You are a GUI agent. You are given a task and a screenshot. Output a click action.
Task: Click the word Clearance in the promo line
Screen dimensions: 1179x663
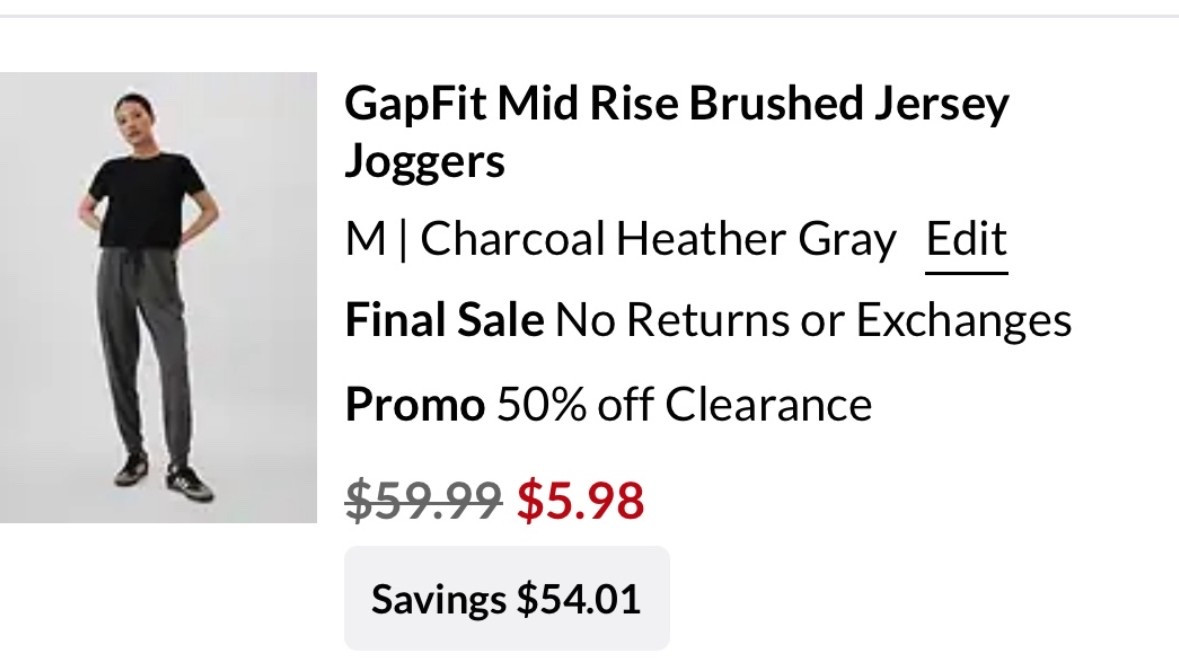tap(768, 405)
